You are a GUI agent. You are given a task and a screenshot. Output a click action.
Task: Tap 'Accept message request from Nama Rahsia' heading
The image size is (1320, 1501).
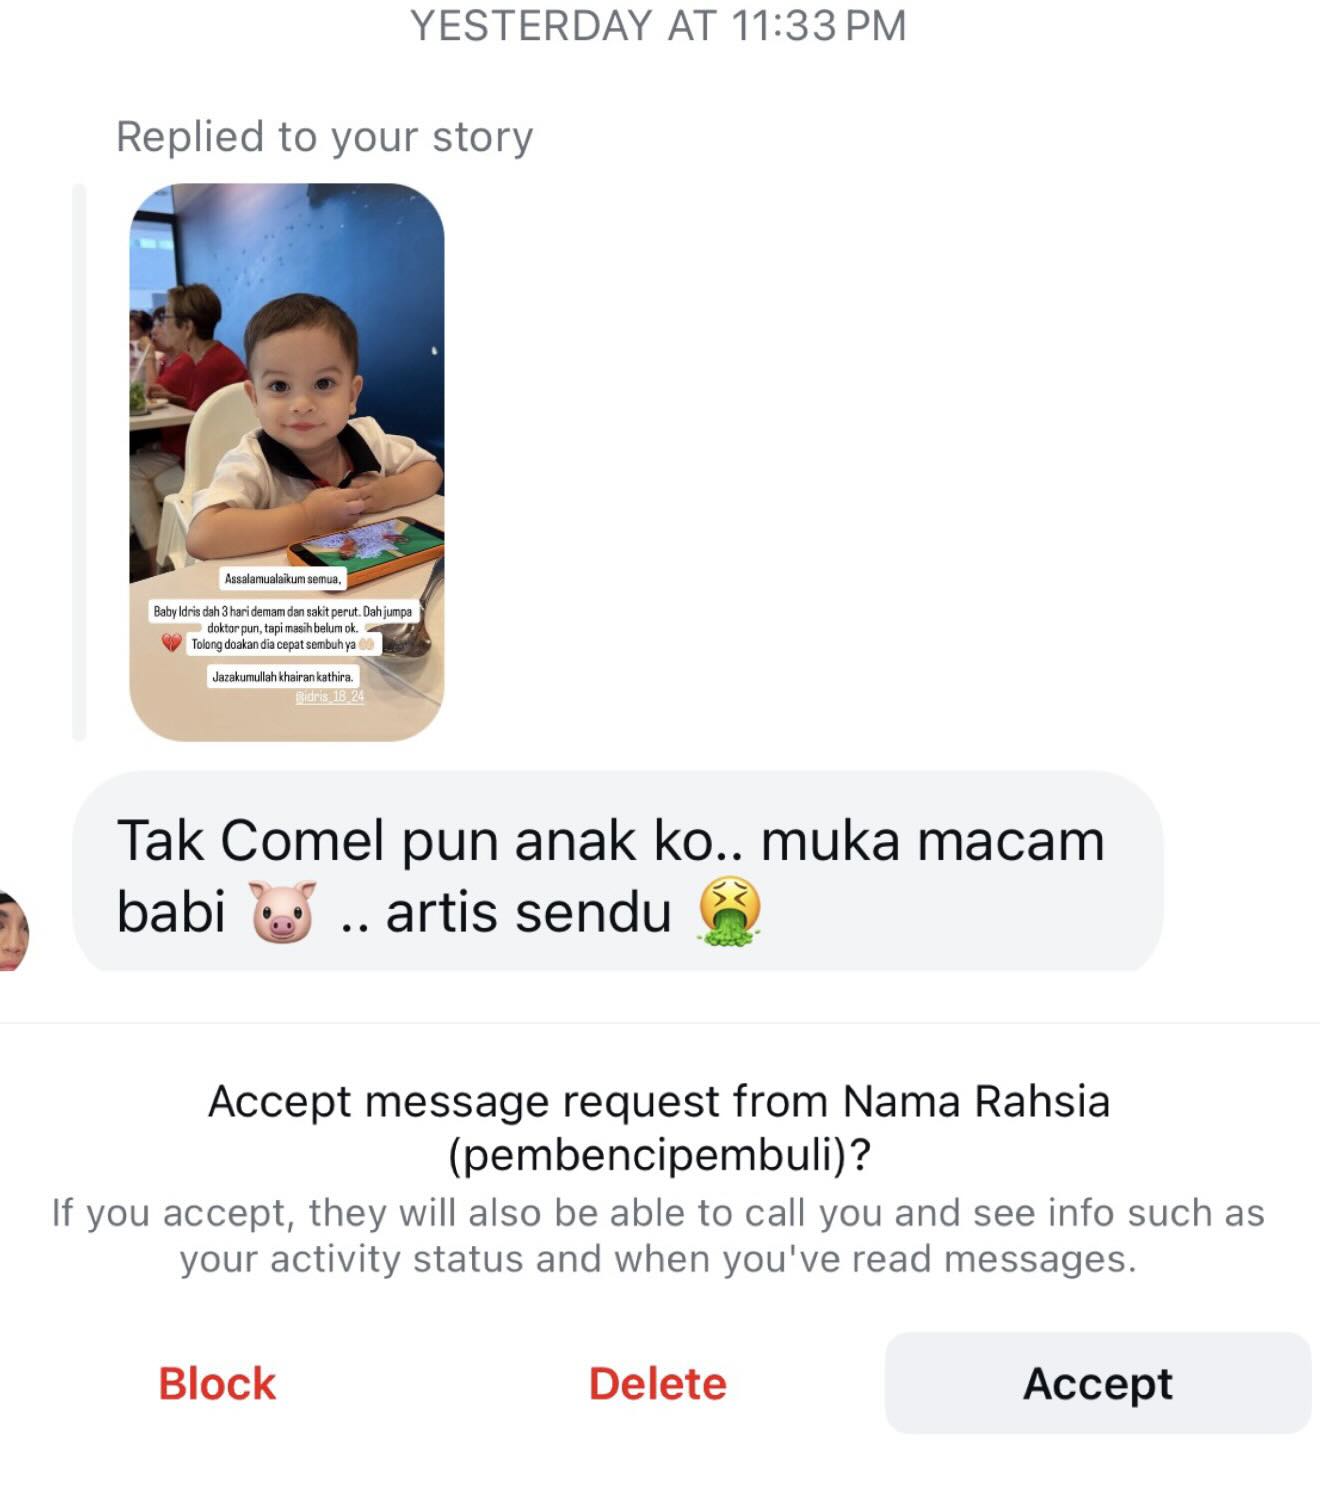(x=659, y=1101)
